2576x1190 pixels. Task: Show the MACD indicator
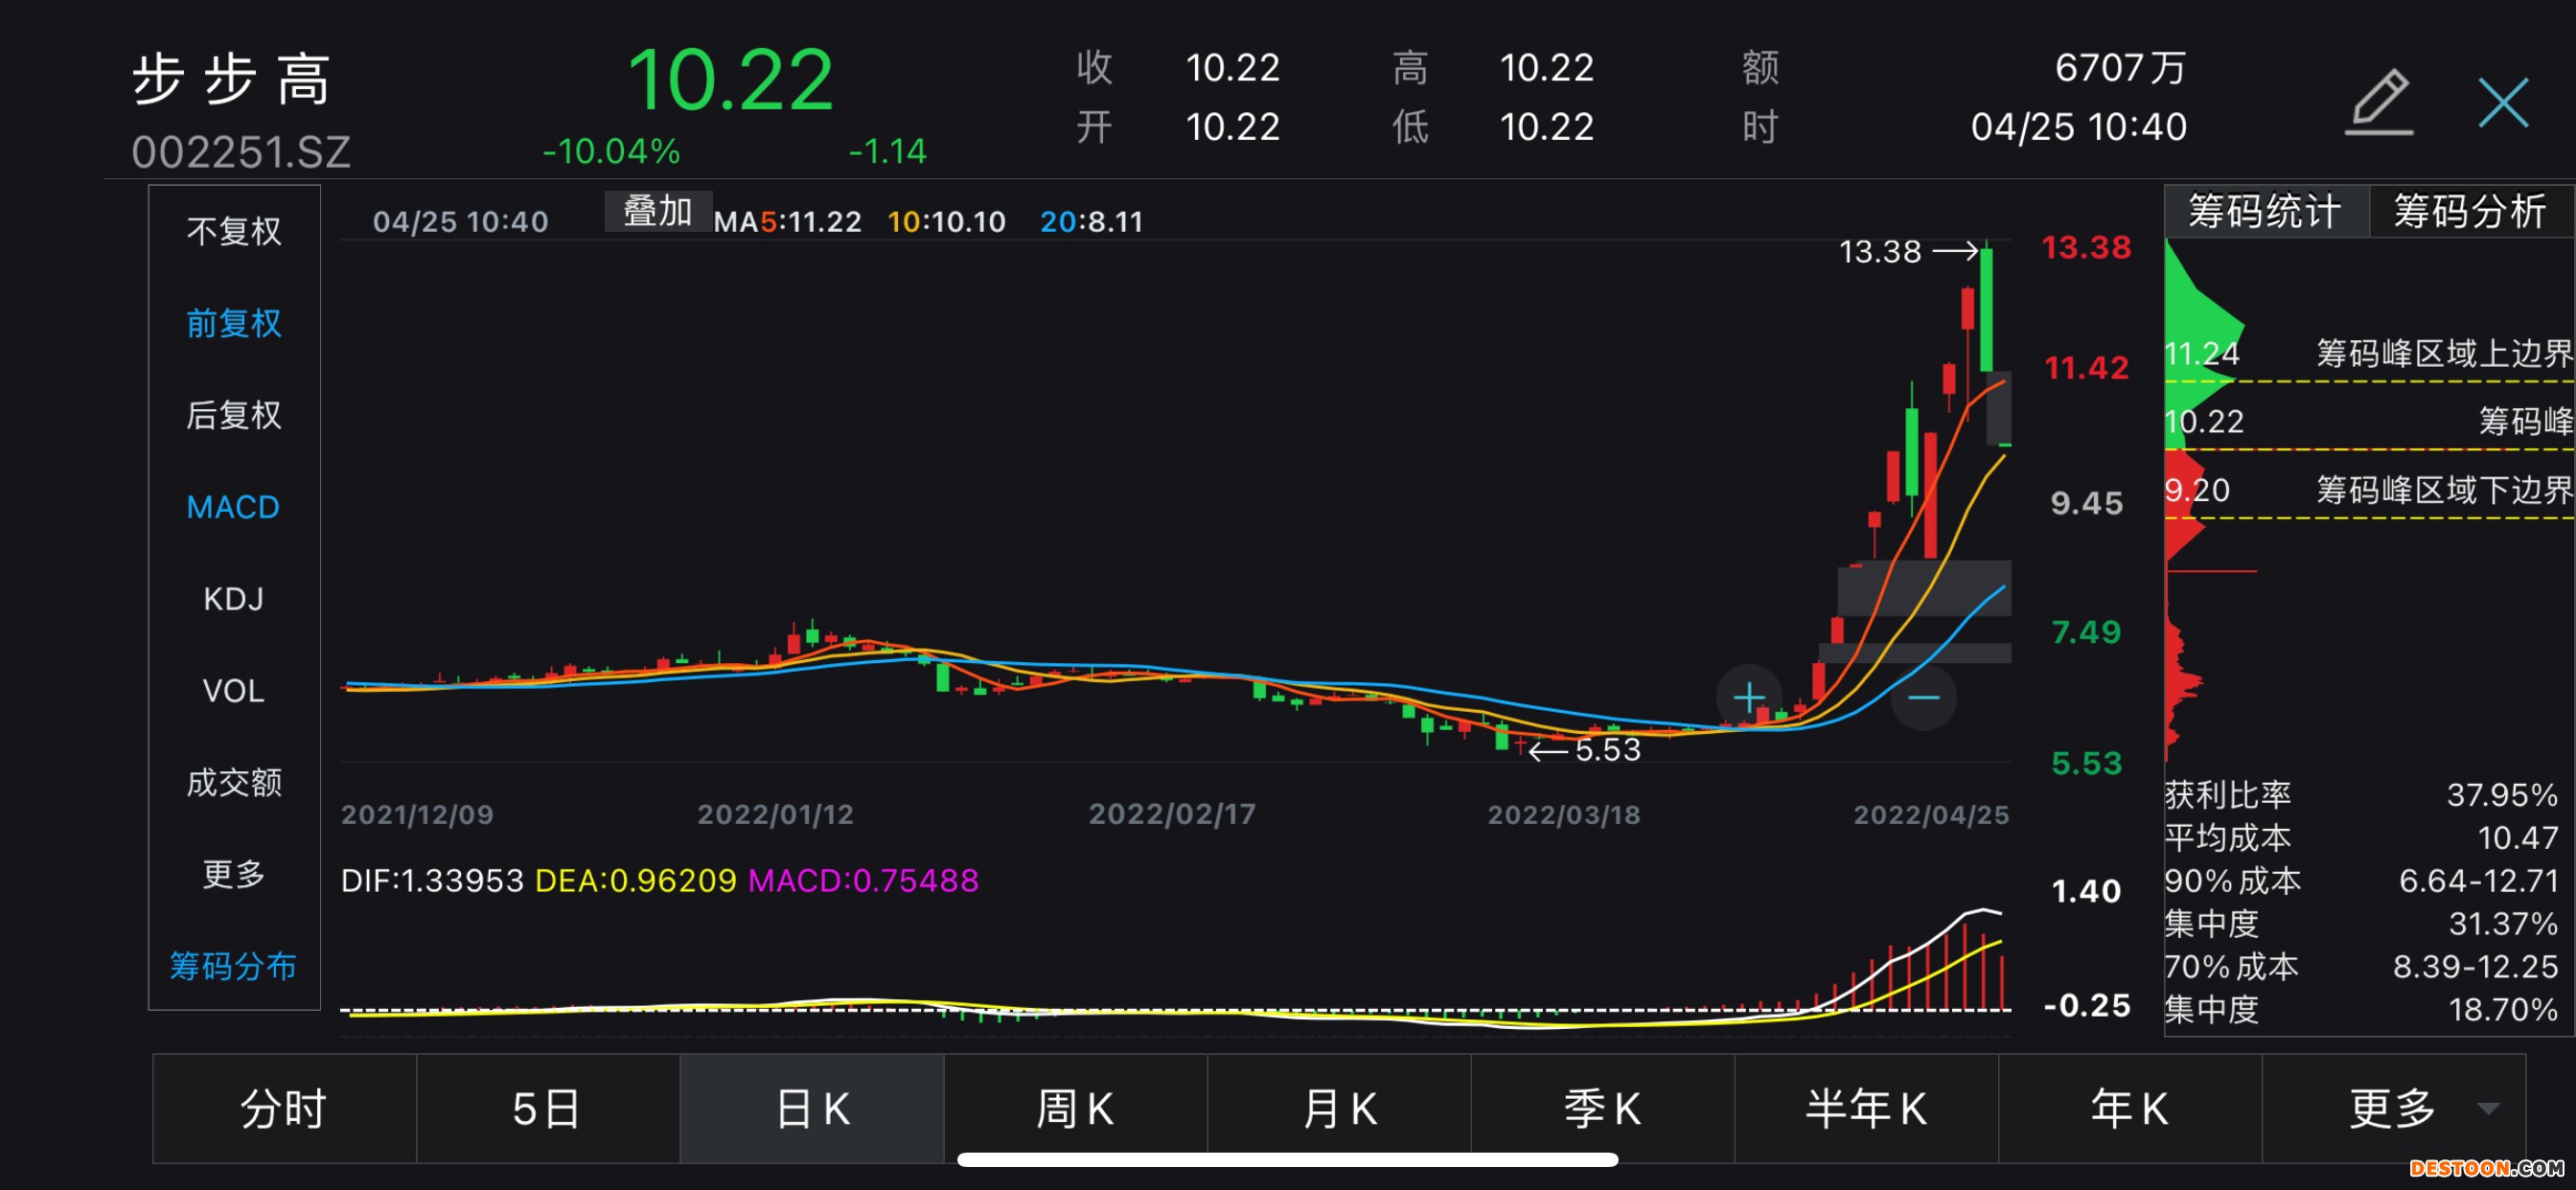pyautogui.click(x=234, y=507)
